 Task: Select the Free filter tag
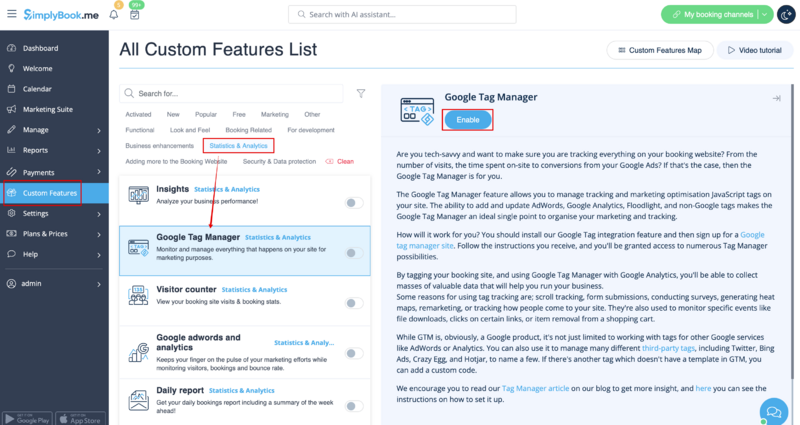tap(239, 114)
